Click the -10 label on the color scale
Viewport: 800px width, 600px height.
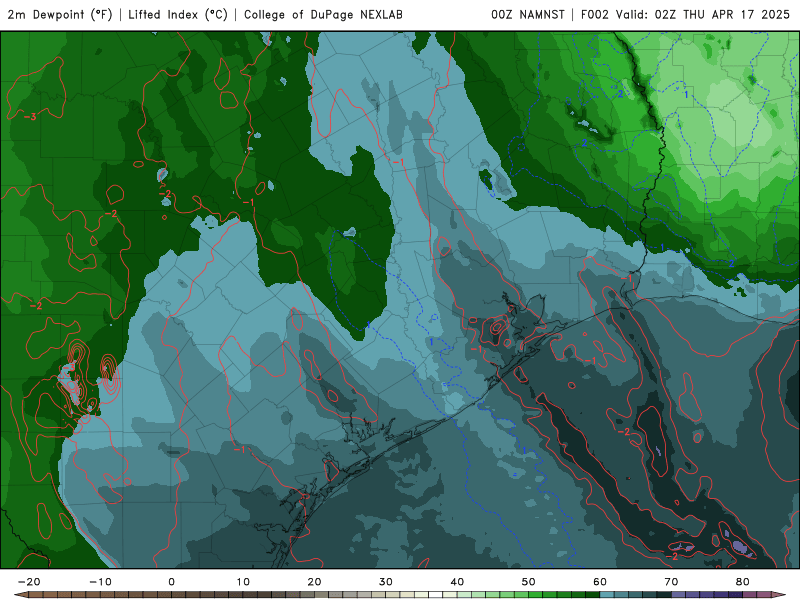point(100,582)
